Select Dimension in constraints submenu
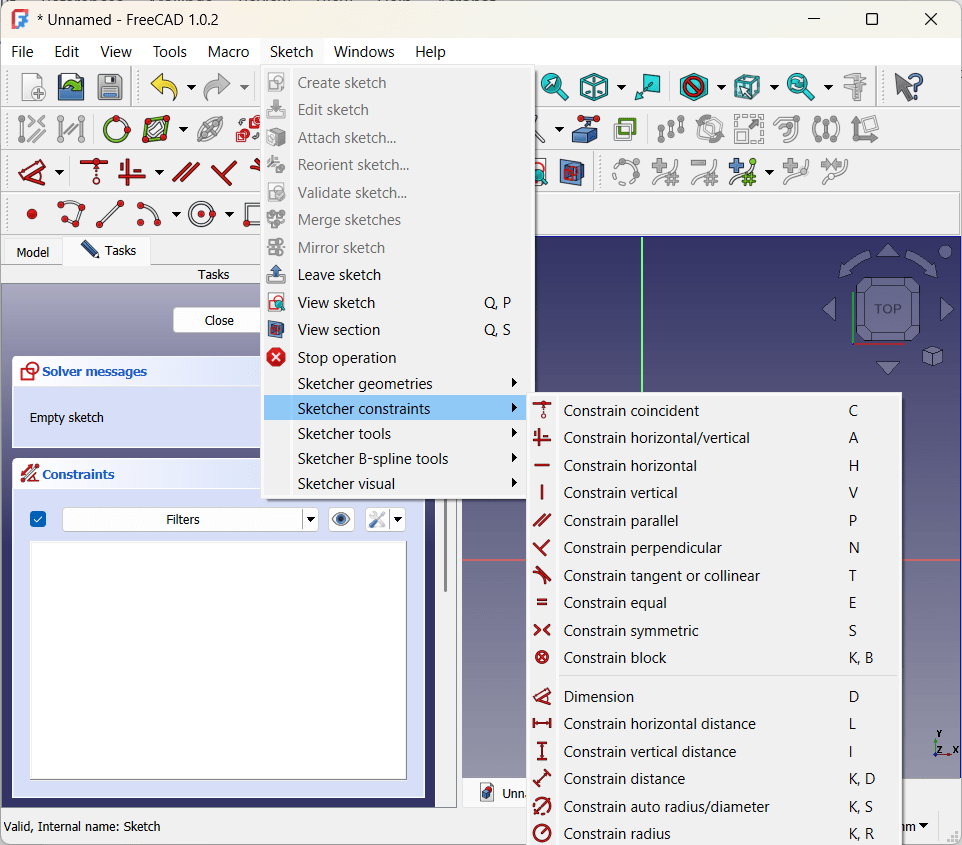The height and width of the screenshot is (845, 962). tap(714, 697)
